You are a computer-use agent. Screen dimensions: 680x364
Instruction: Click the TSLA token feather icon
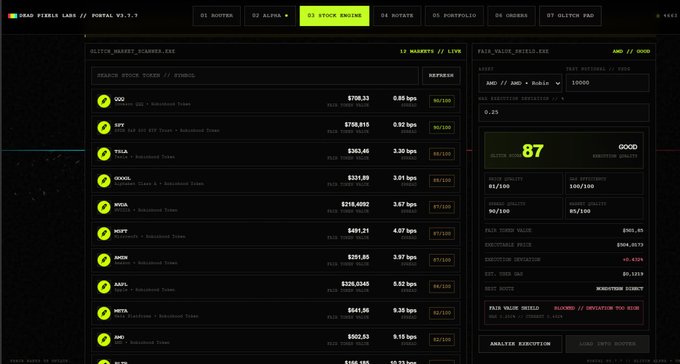(104, 154)
